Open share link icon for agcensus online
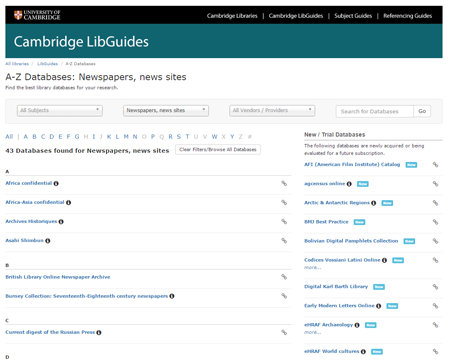This screenshot has width=450, height=360. 435,183
